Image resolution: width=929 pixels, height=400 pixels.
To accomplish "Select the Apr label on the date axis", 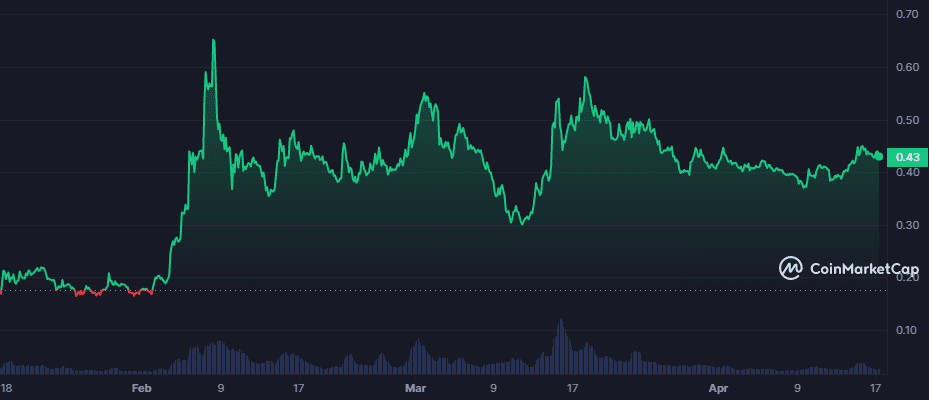I will [719, 386].
